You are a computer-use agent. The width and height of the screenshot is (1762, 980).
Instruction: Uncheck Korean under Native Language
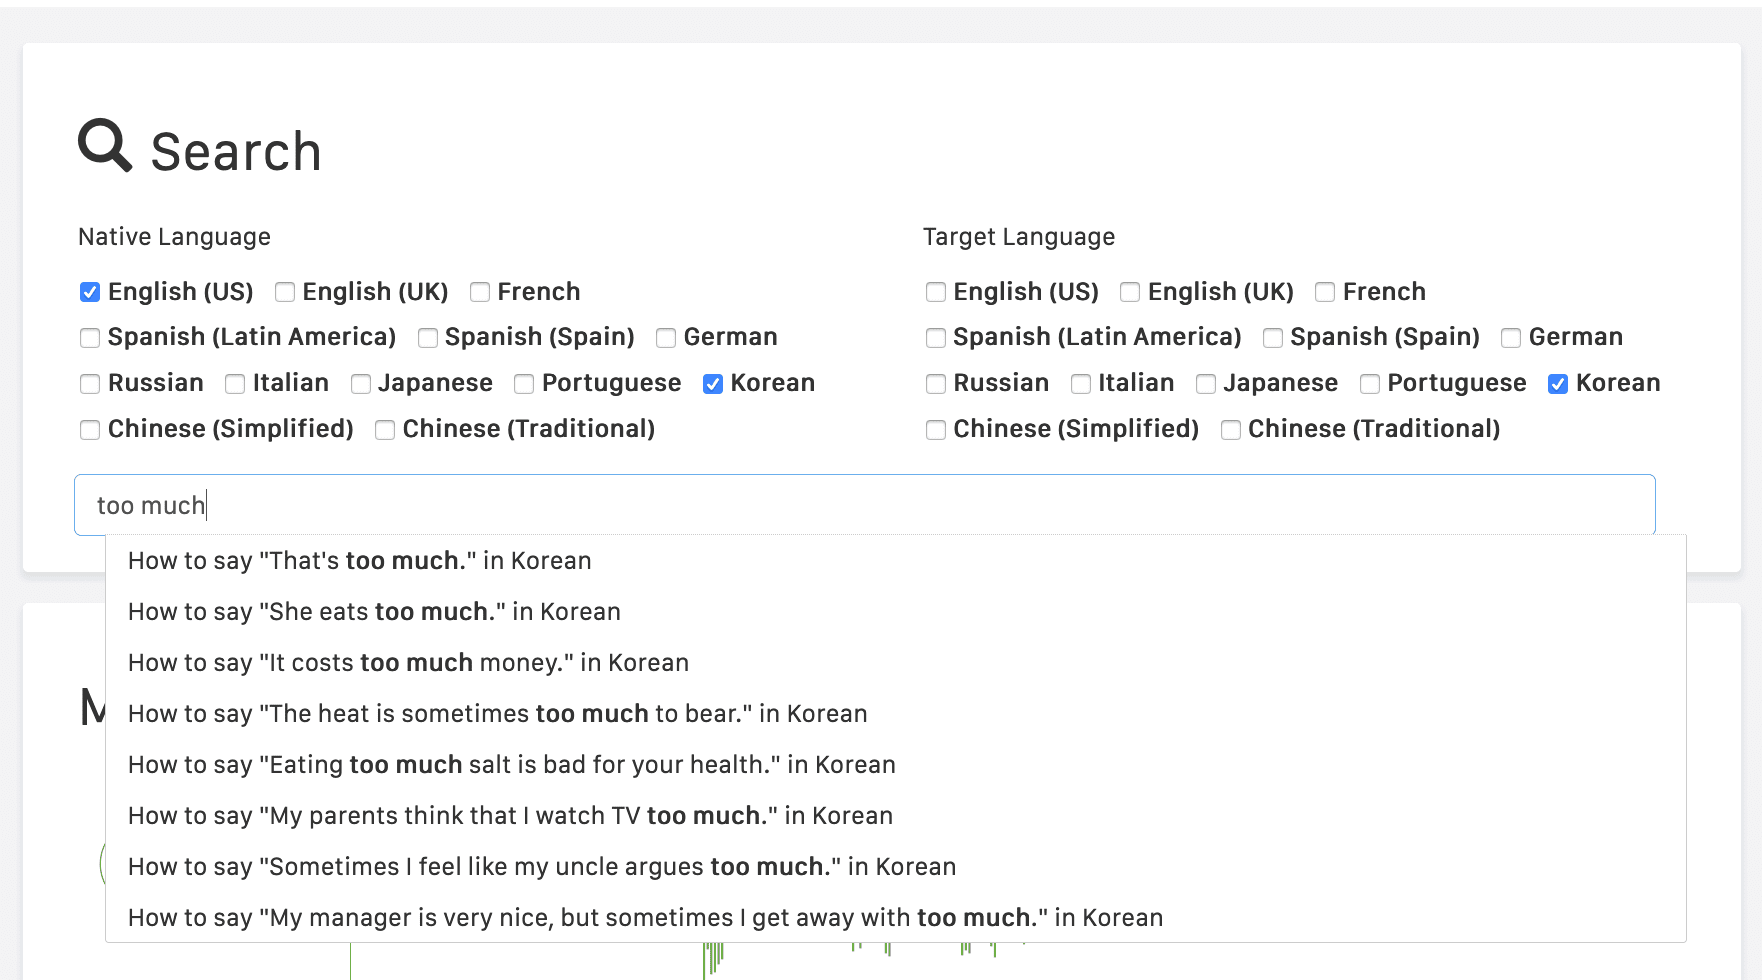(713, 384)
